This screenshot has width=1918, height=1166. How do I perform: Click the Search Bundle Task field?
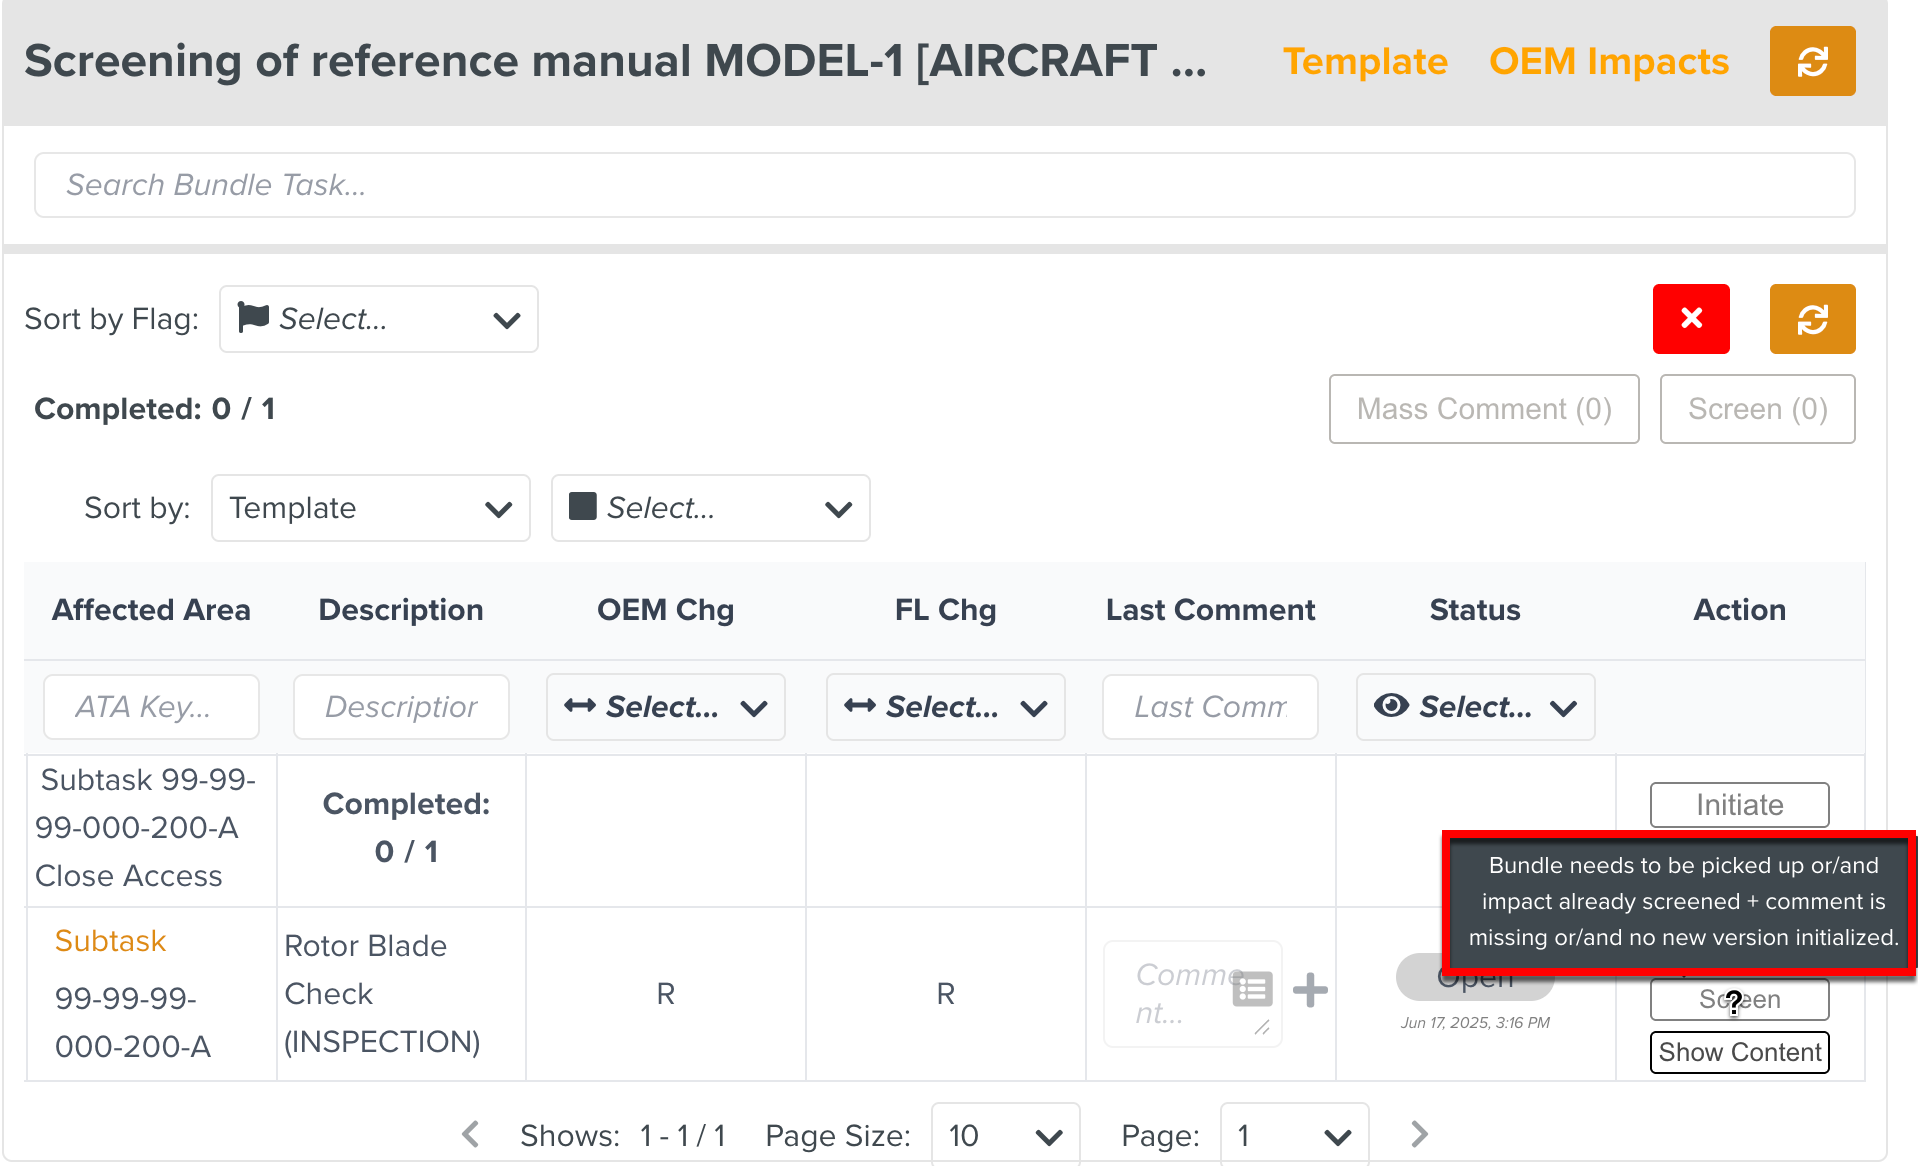(x=944, y=185)
